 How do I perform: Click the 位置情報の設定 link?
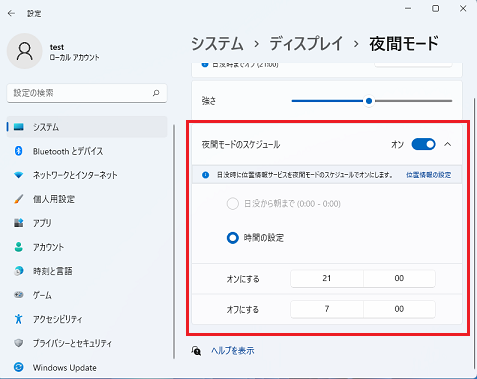pyautogui.click(x=428, y=175)
